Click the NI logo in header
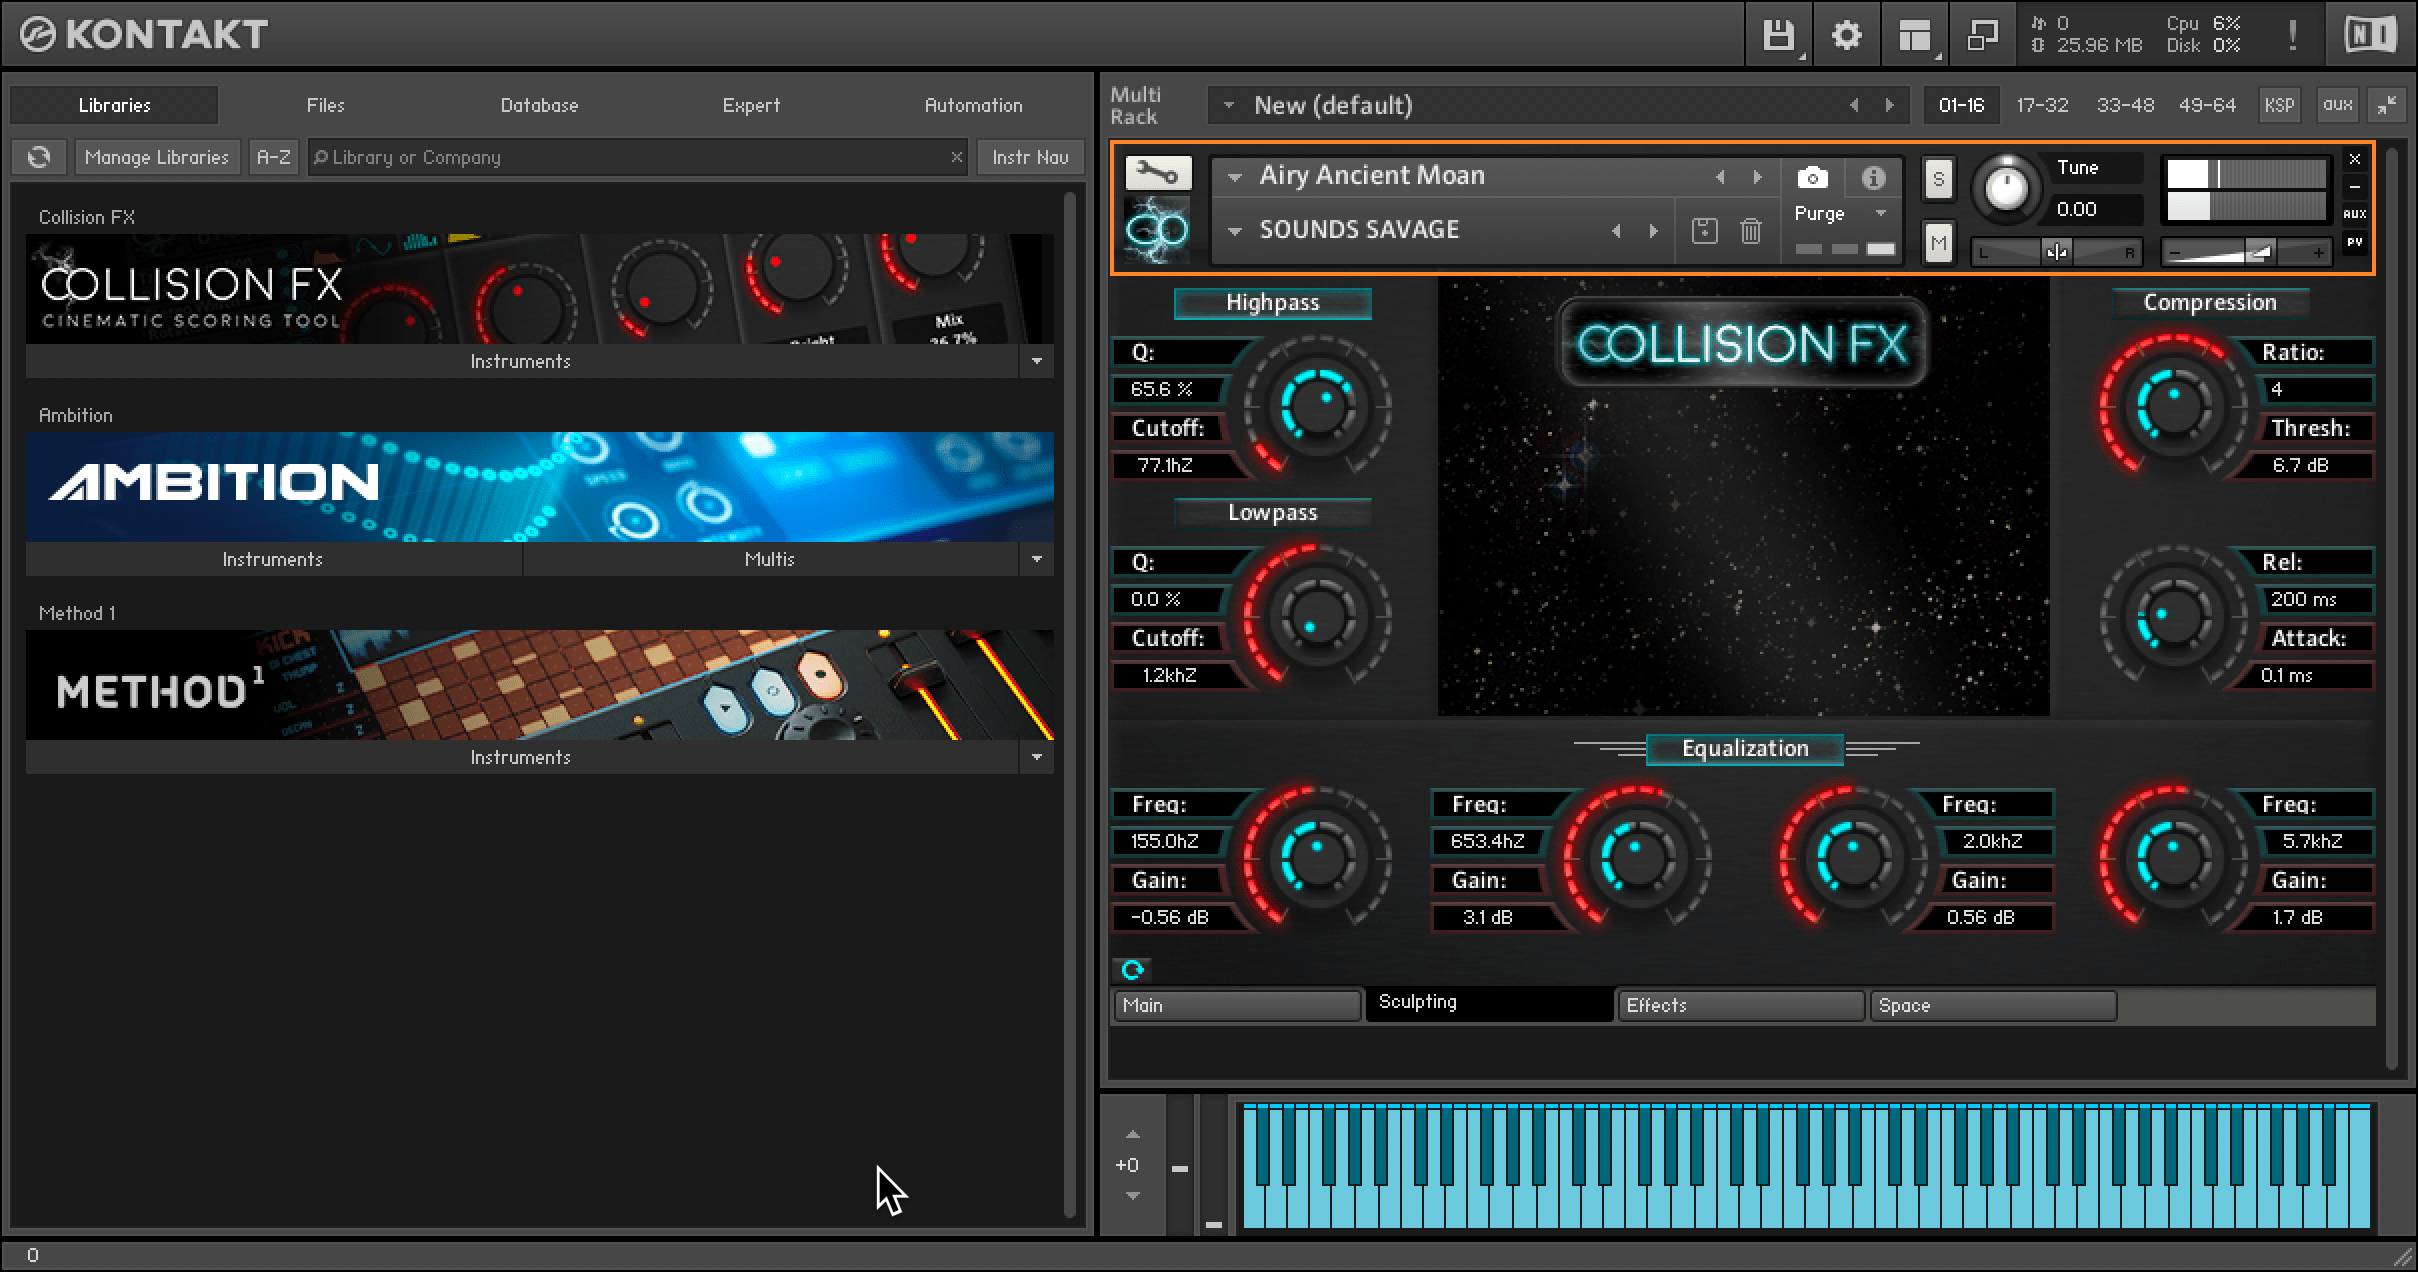 [2371, 36]
